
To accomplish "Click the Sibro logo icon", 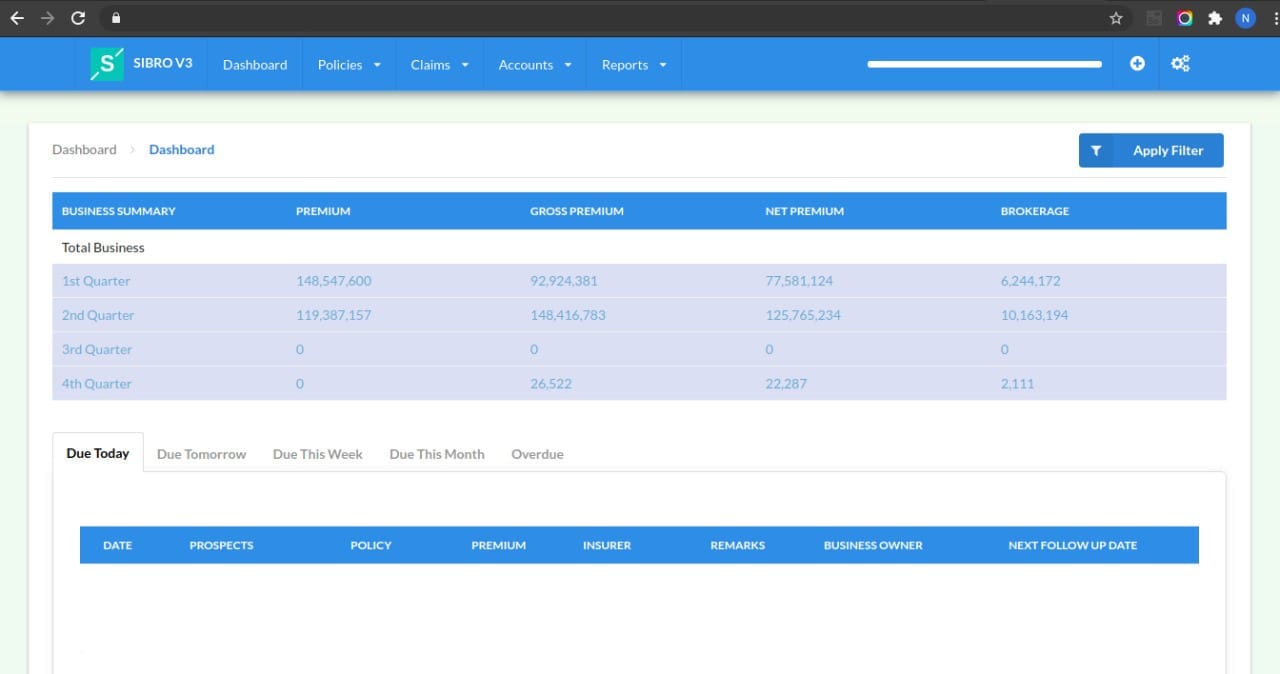I will click(x=105, y=63).
